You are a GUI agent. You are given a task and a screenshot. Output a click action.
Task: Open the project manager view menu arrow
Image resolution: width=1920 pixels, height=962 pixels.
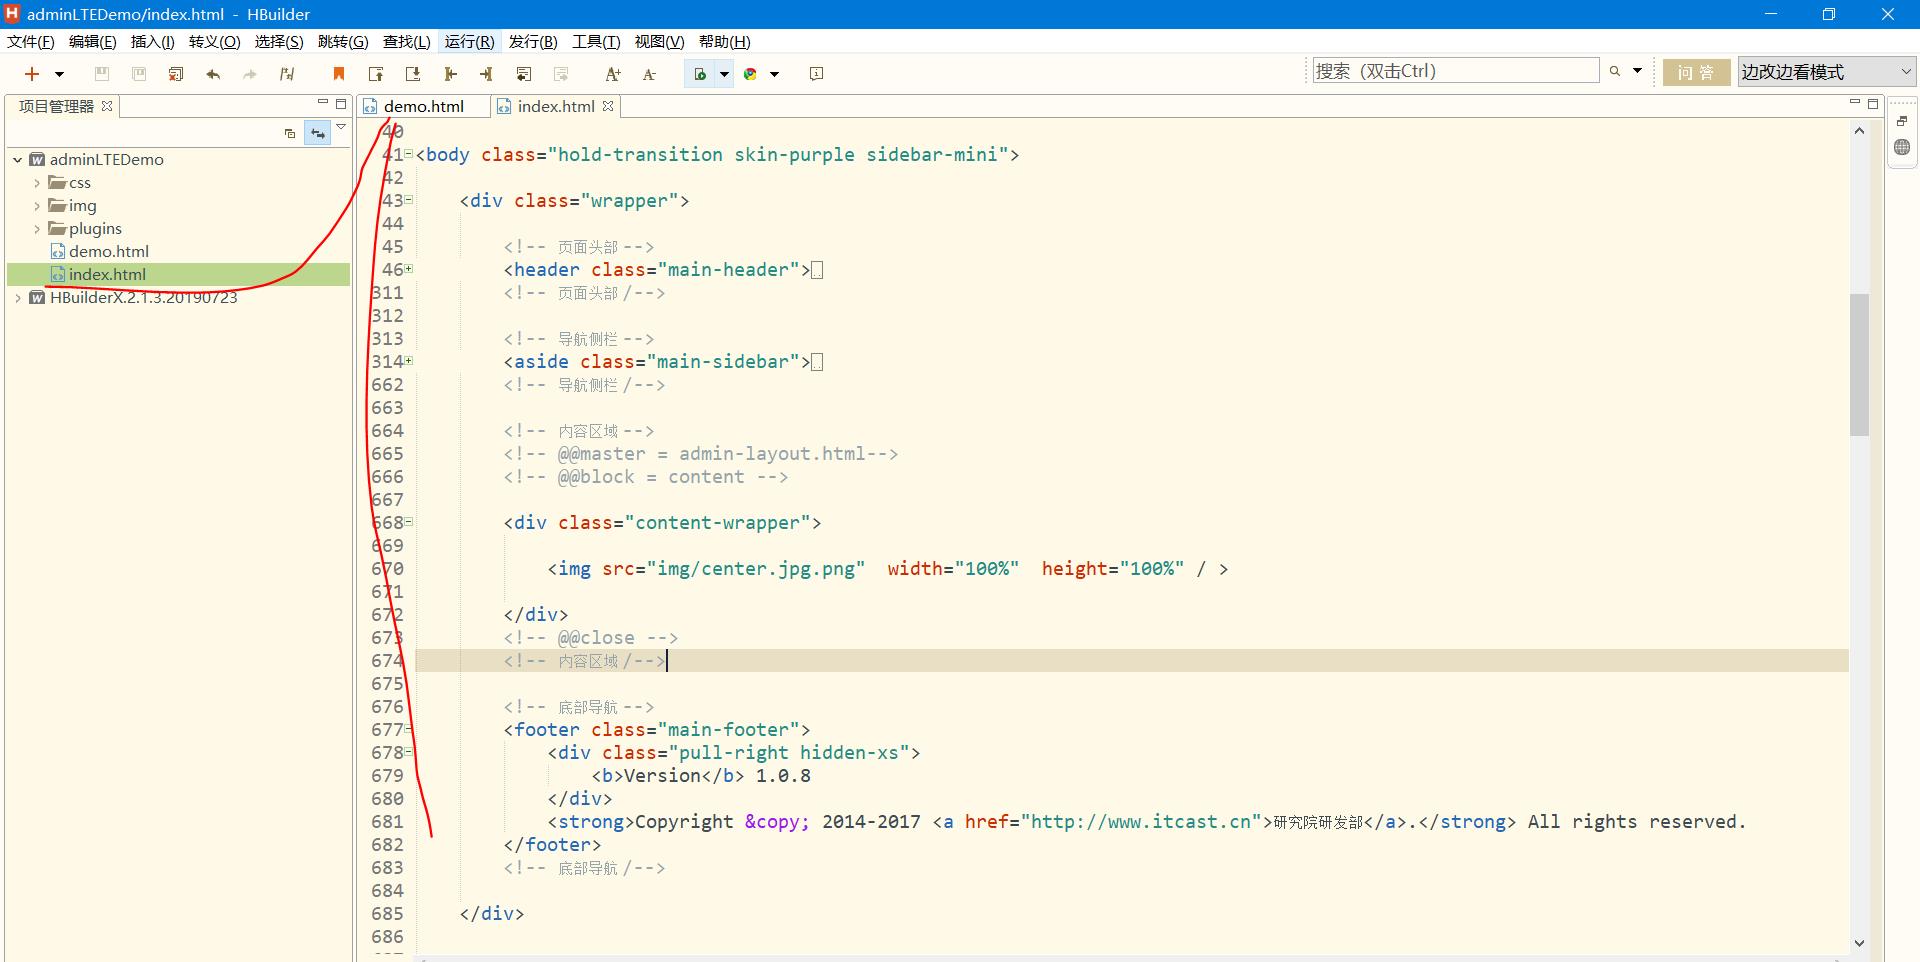click(341, 128)
